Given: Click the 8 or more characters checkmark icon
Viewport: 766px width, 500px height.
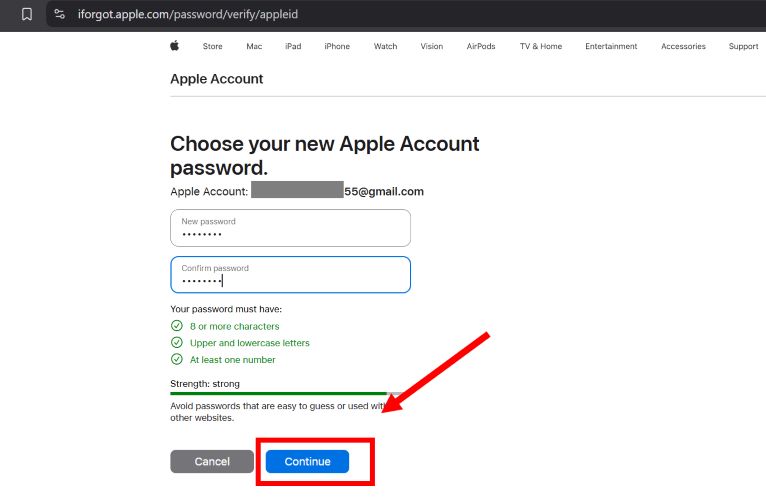Looking at the screenshot, I should point(177,326).
